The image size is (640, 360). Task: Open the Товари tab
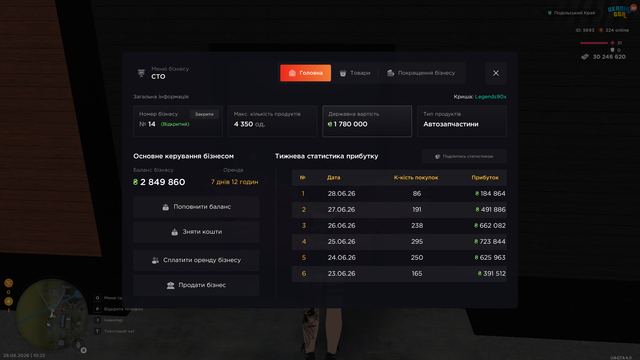pos(355,73)
